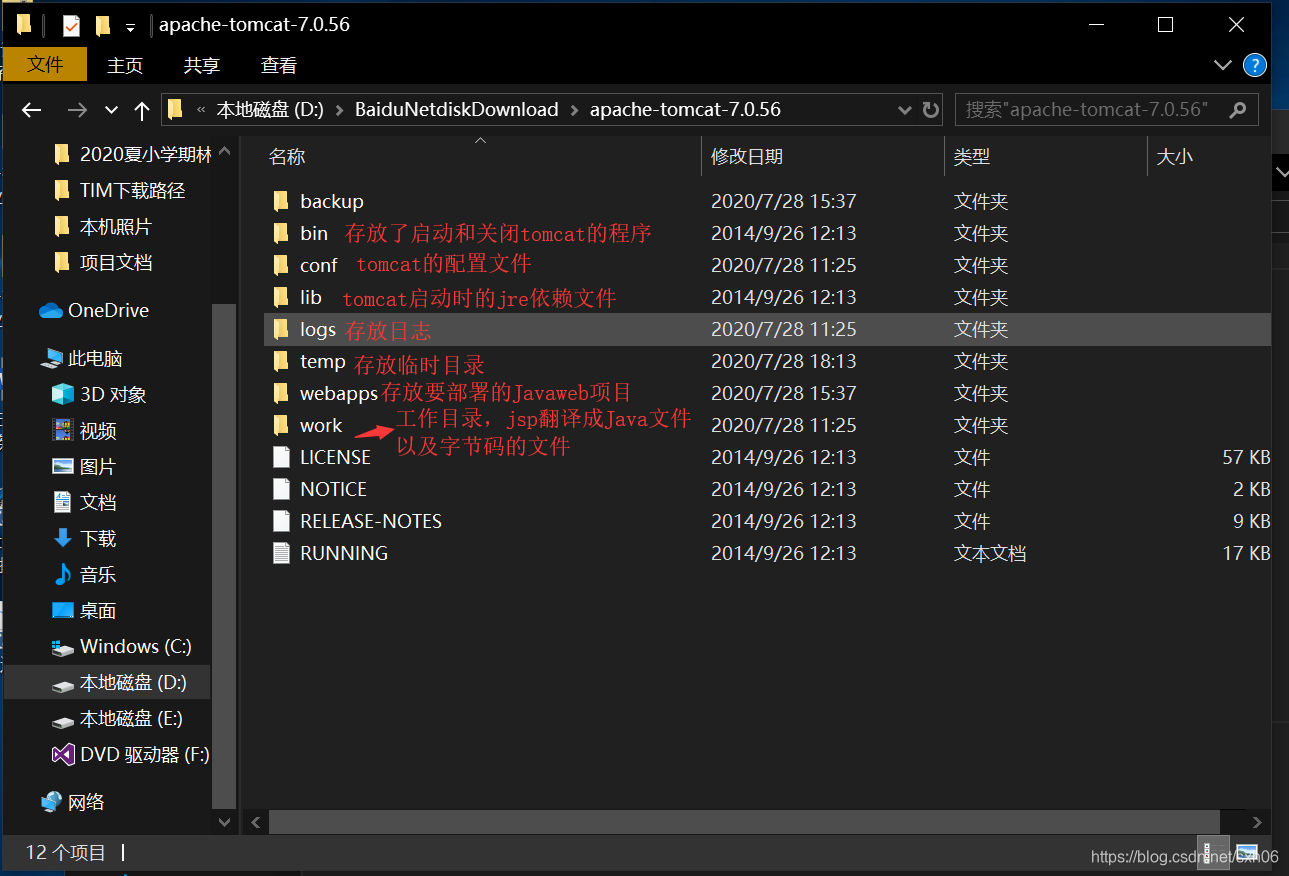Open 图片 in navigation pane
This screenshot has width=1289, height=876.
pos(84,466)
